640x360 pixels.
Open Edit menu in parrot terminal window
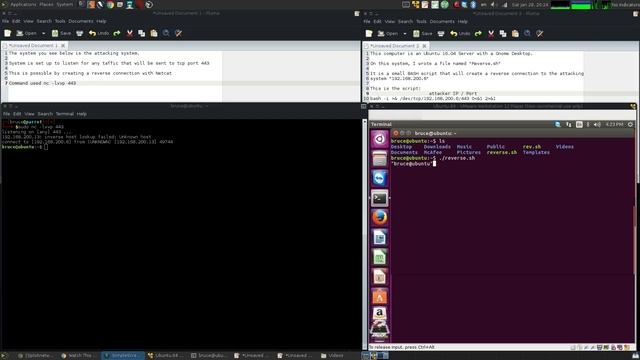17,114
